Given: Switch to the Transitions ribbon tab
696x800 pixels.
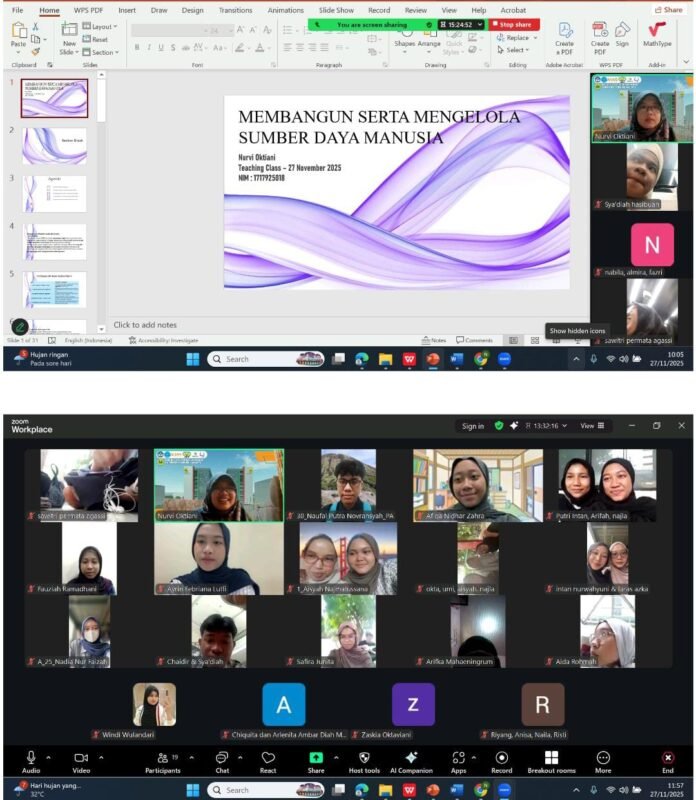Looking at the screenshot, I should (235, 10).
